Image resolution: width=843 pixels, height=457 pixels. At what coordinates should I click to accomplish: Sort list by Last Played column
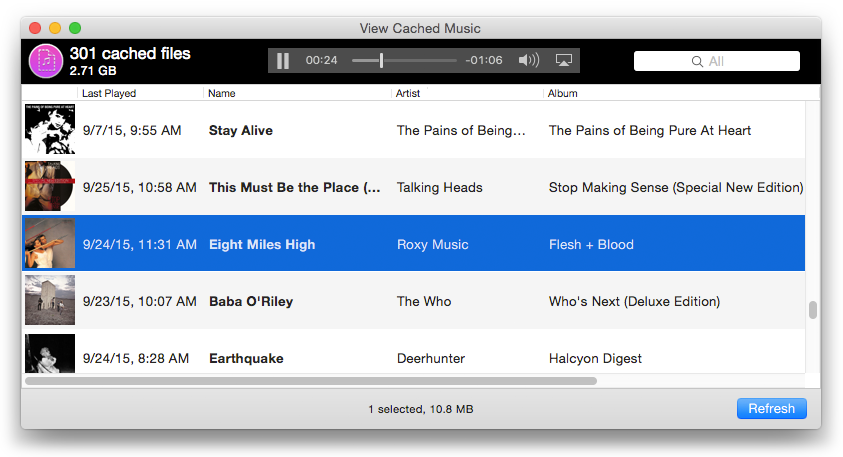109,93
